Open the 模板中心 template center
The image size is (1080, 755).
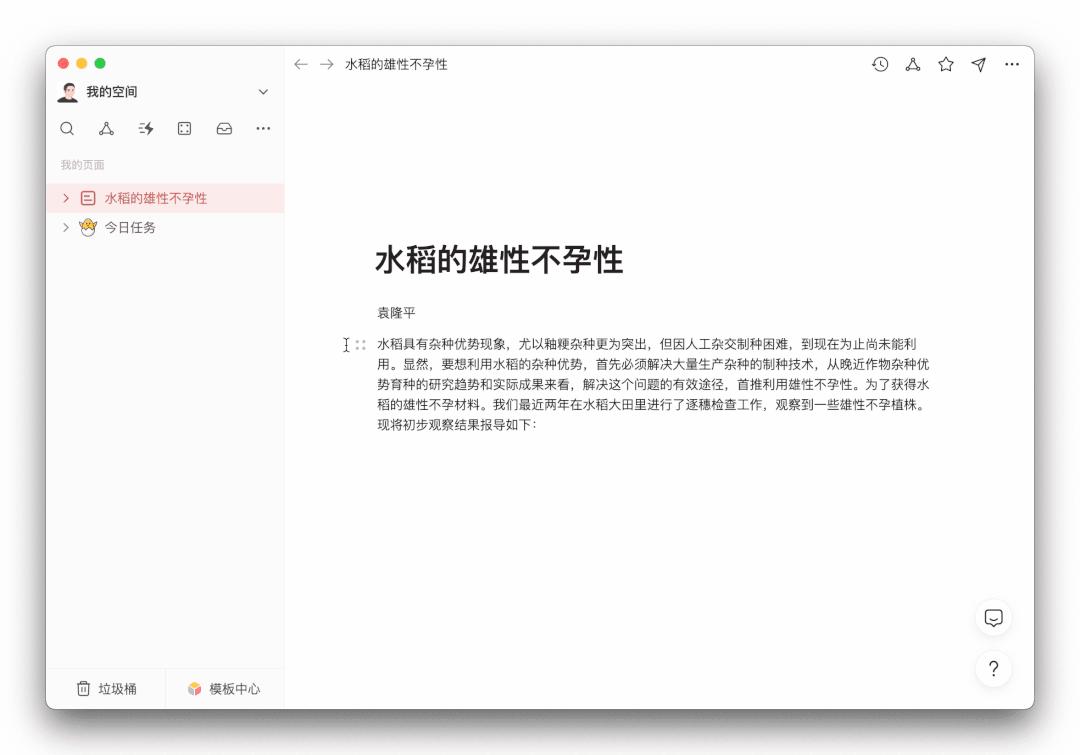pos(224,688)
